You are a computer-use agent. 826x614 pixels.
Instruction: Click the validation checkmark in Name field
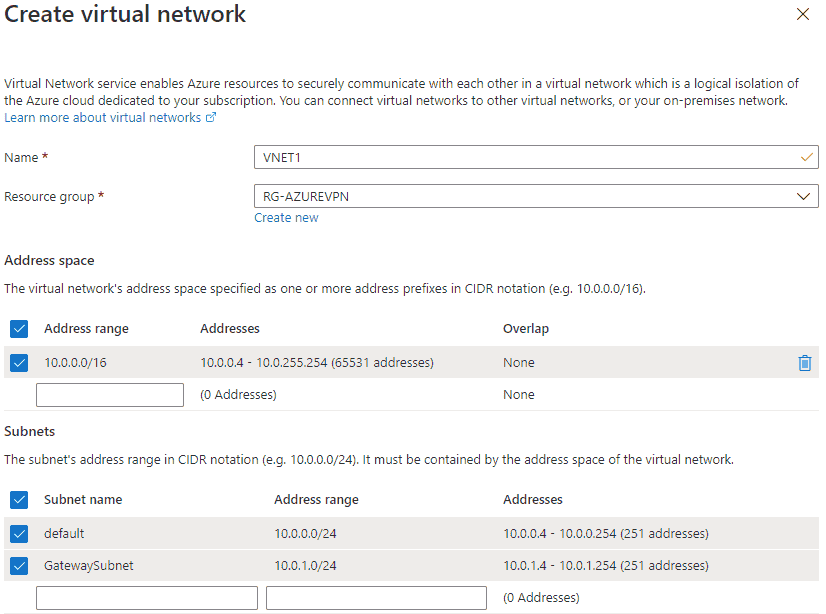click(x=807, y=157)
